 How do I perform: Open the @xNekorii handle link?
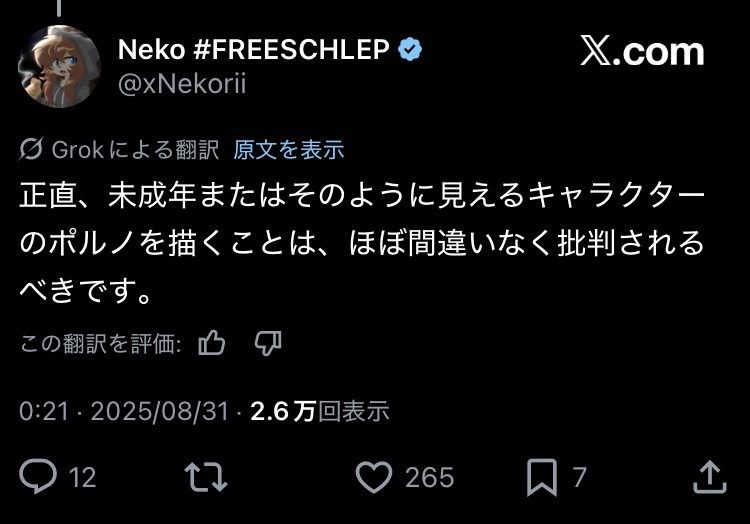(x=182, y=84)
